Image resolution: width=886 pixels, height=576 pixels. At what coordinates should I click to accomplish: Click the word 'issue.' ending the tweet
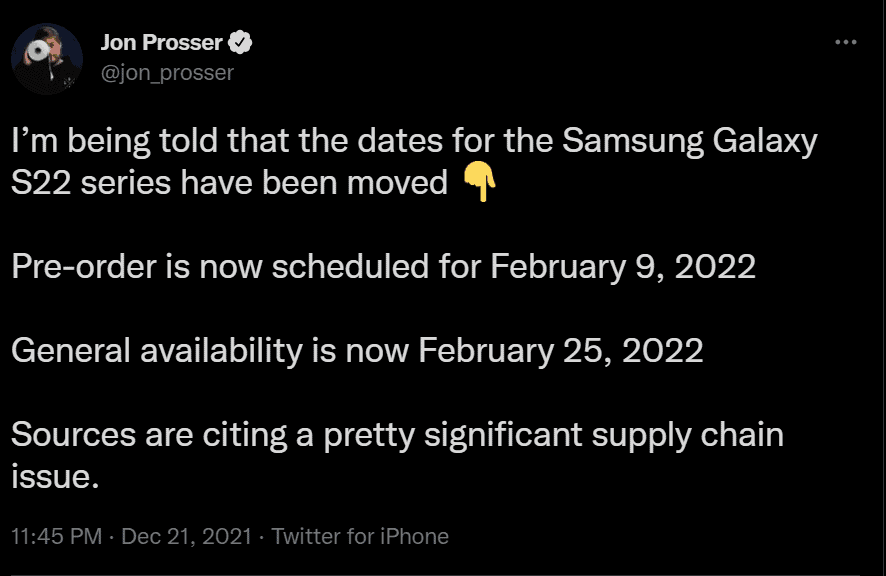click(55, 476)
